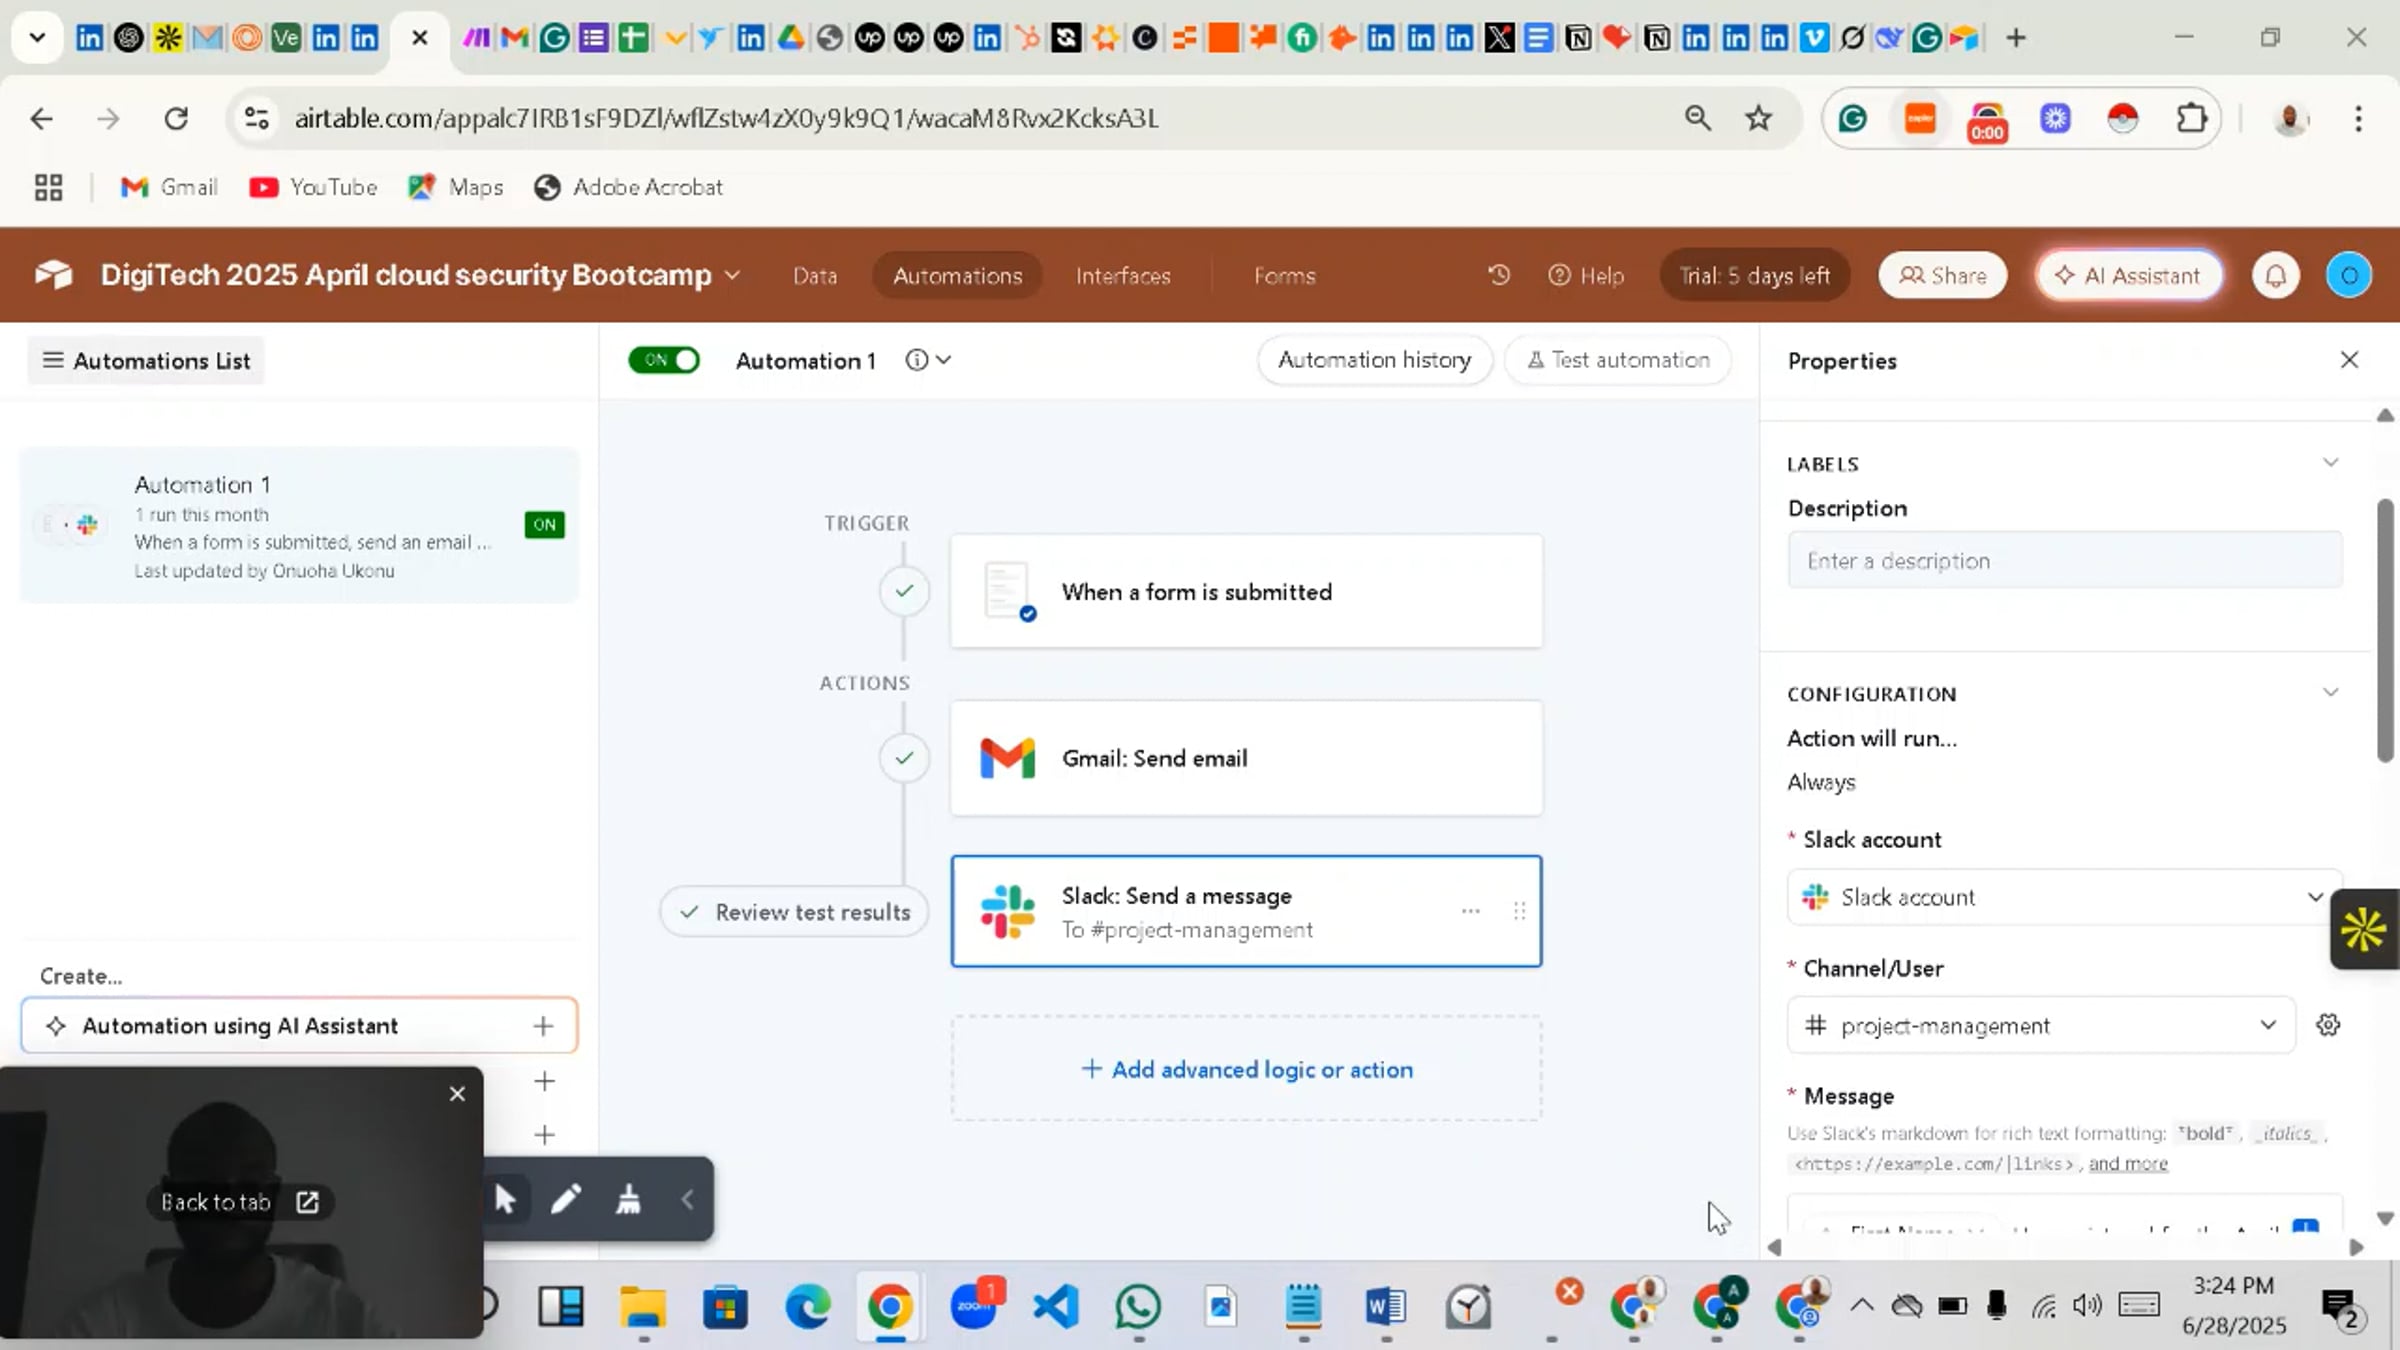Open Automation history
Viewport: 2400px width, 1350px height.
click(x=1374, y=360)
